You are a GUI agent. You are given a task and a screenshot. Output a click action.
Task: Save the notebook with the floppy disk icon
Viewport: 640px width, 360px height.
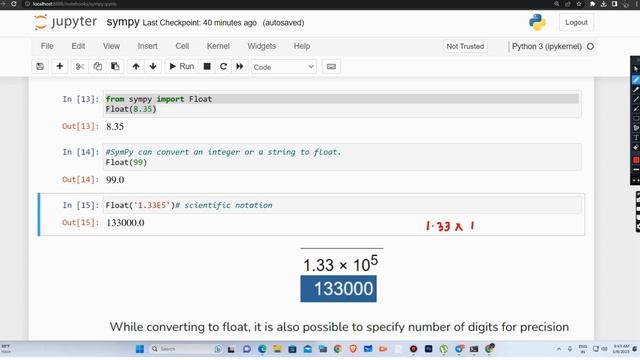coord(40,67)
